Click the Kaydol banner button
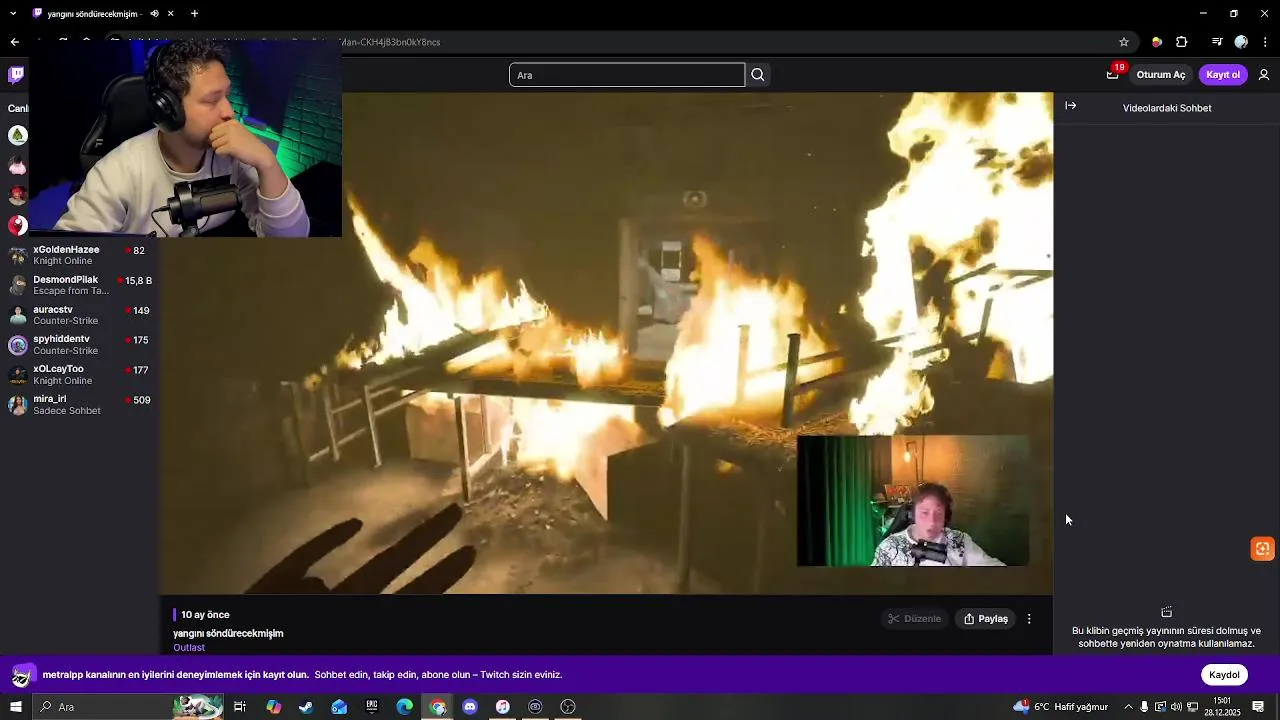Image resolution: width=1280 pixels, height=720 pixels. [1224, 675]
